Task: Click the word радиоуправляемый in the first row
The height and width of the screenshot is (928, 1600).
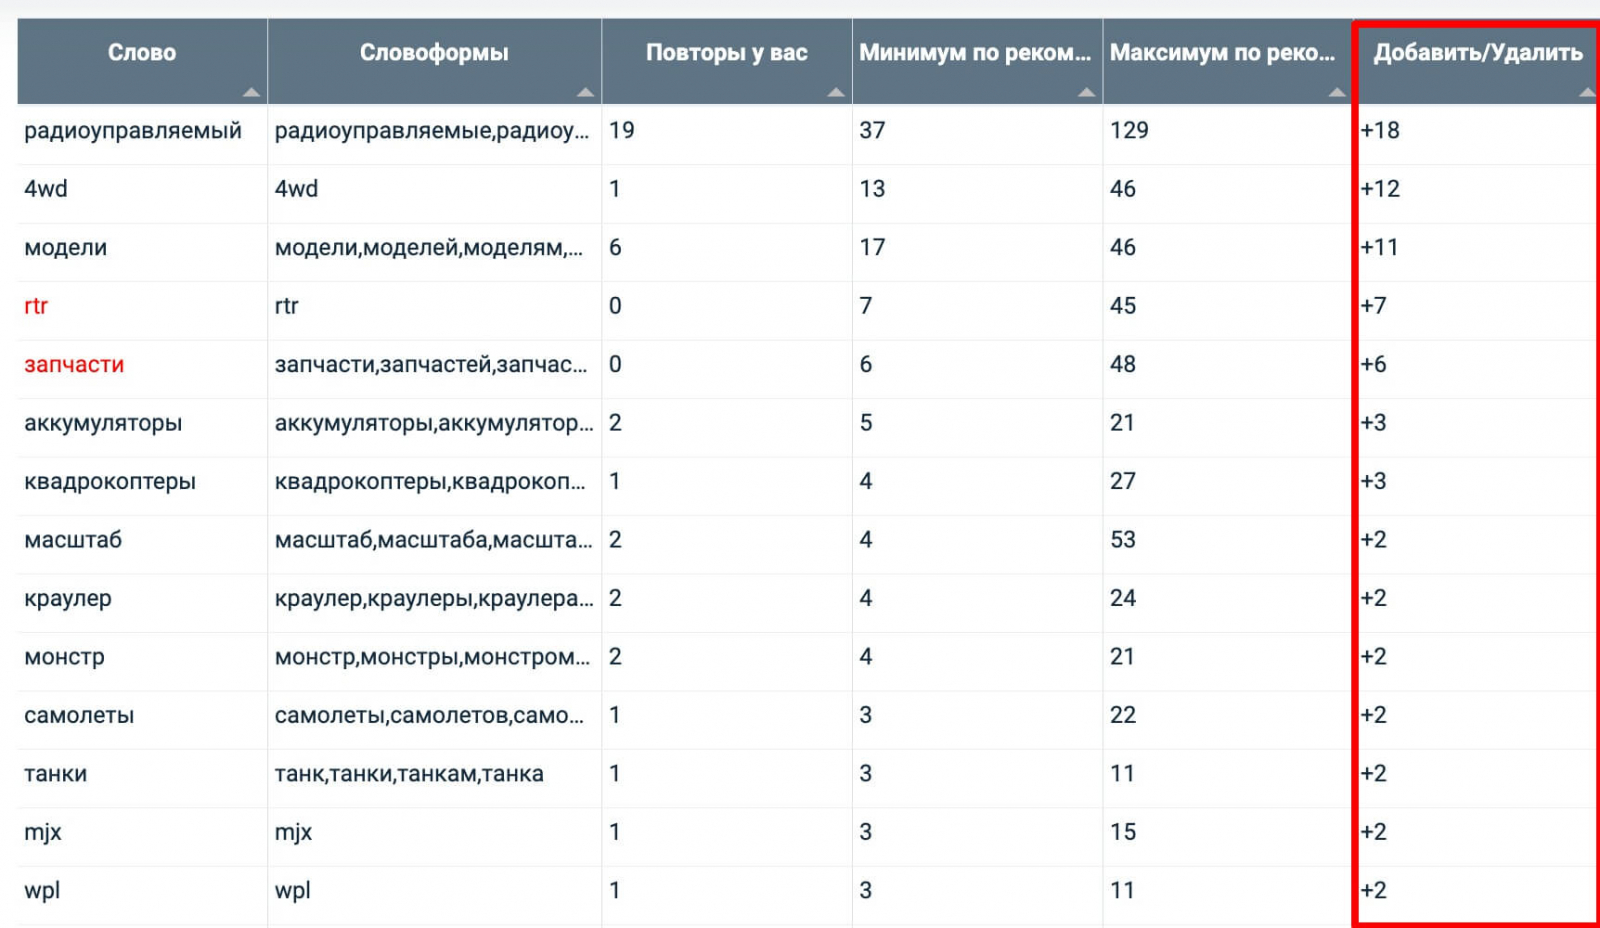Action: click(x=133, y=131)
